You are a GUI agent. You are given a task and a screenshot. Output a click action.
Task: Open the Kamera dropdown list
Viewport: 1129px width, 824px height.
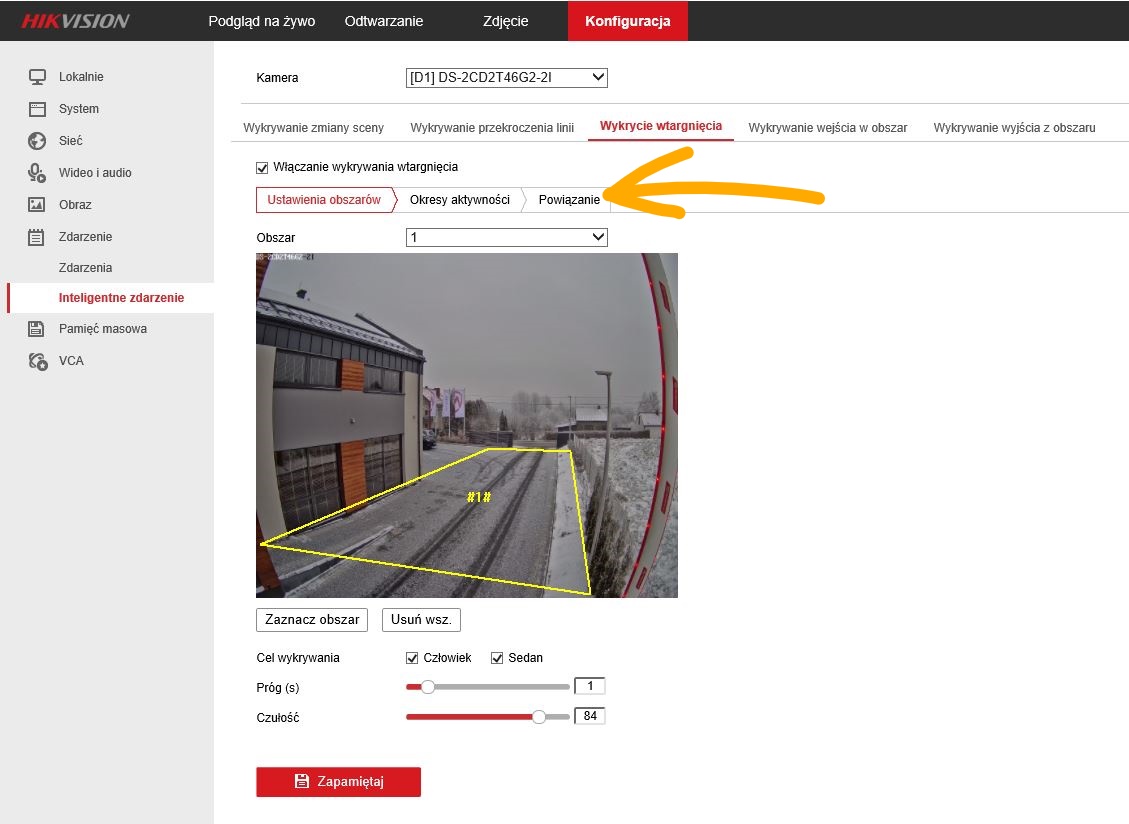[x=506, y=78]
